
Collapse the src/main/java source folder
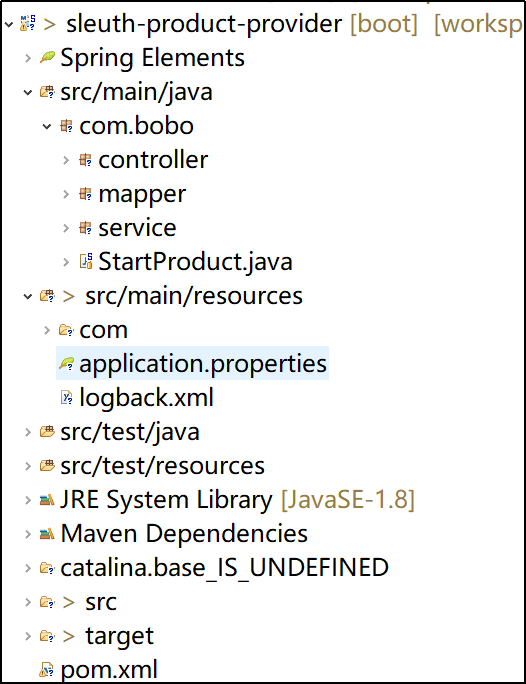coord(28,92)
